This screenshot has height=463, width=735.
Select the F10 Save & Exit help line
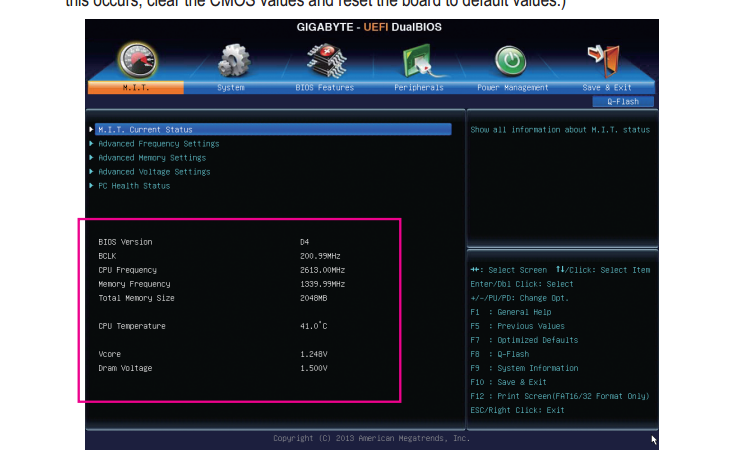coord(509,382)
